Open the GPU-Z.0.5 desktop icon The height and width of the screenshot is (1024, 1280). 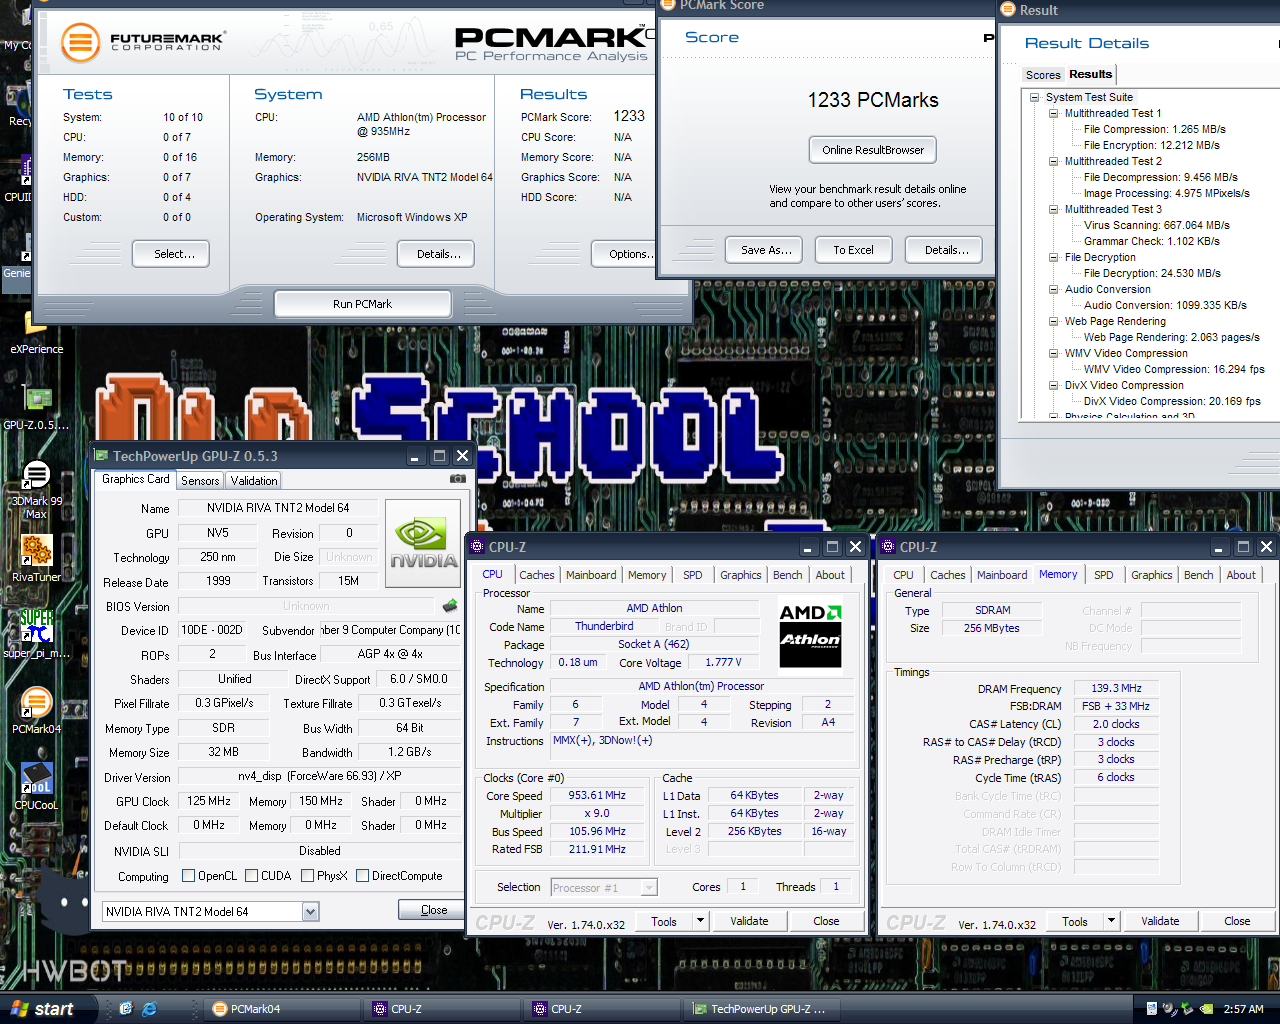(x=36, y=406)
